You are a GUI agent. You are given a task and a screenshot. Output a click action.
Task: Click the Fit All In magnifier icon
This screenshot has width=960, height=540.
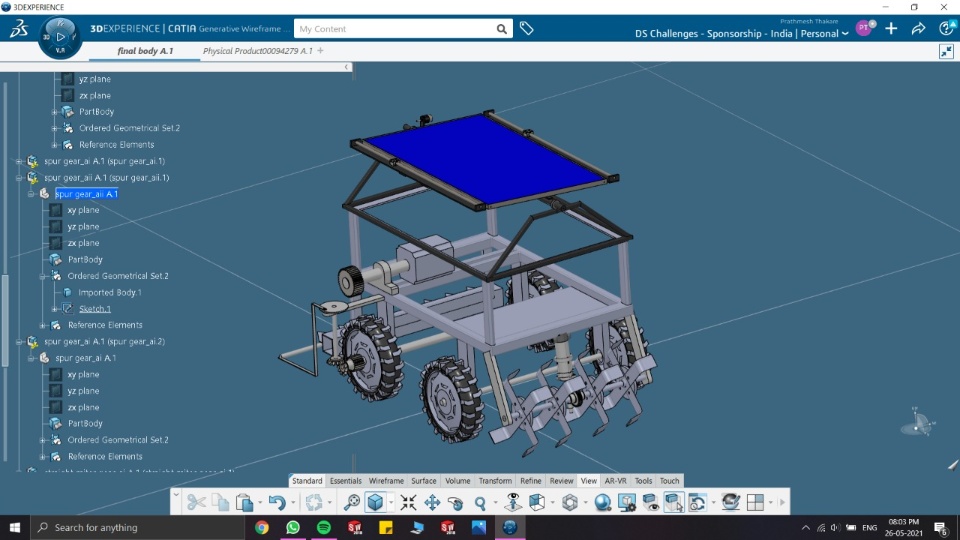coord(351,503)
